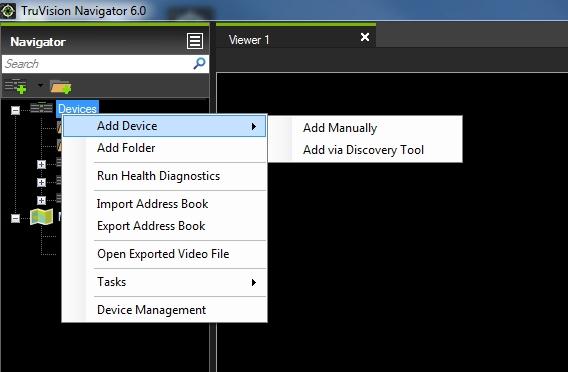
Task: Choose Add via Discovery Tool
Action: [x=365, y=150]
